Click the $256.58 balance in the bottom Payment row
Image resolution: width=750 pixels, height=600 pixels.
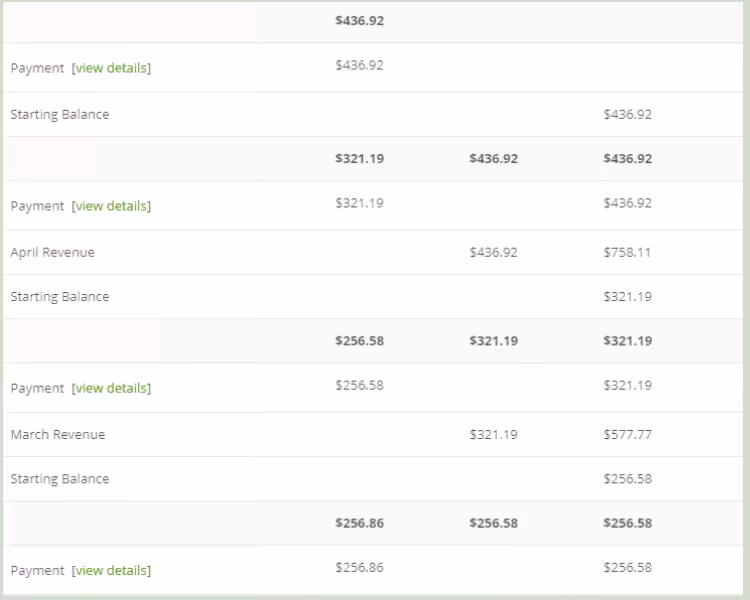point(627,567)
